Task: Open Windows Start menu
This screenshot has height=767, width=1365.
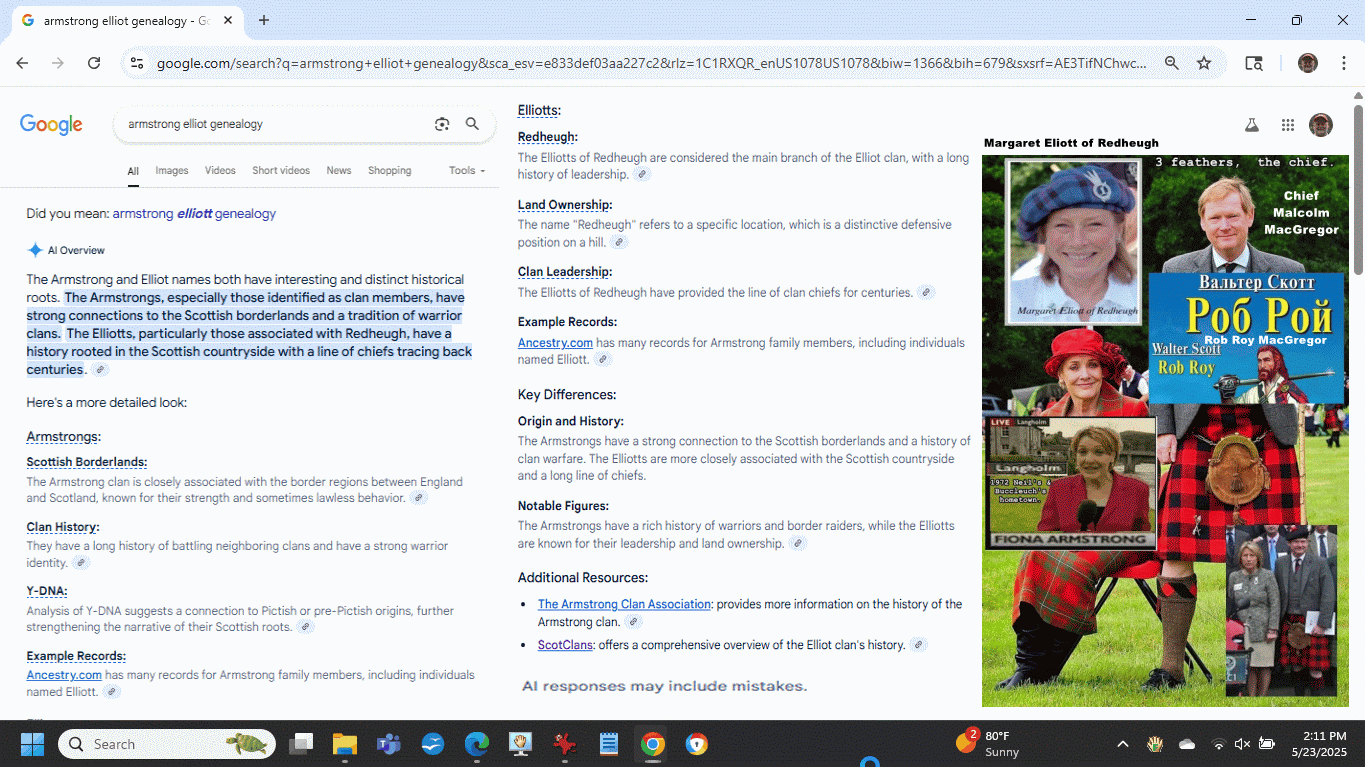Action: 32,744
